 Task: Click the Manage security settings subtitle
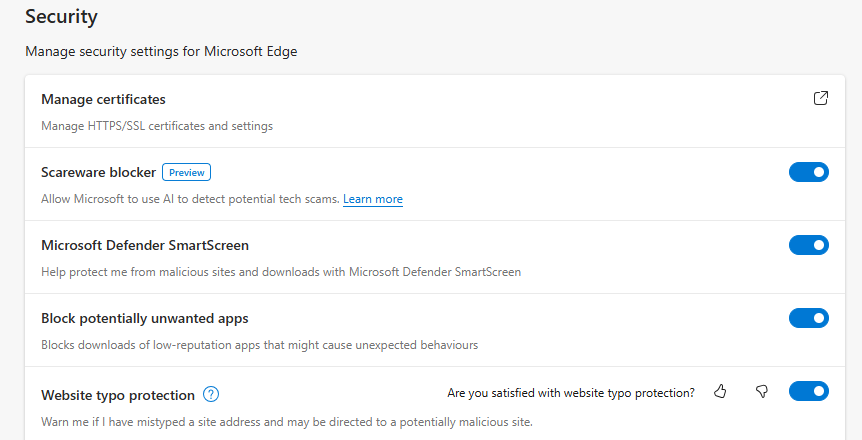coord(161,52)
